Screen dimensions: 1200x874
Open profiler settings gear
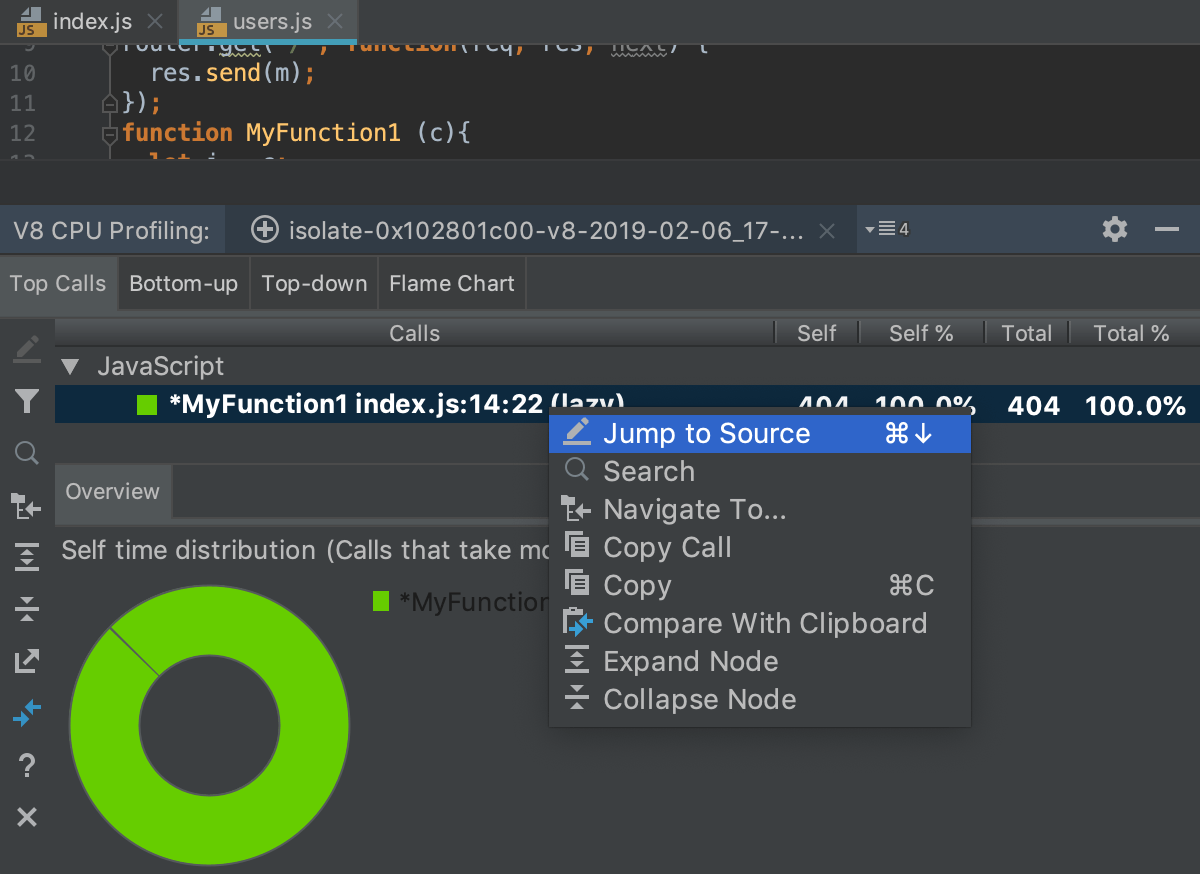click(1114, 229)
